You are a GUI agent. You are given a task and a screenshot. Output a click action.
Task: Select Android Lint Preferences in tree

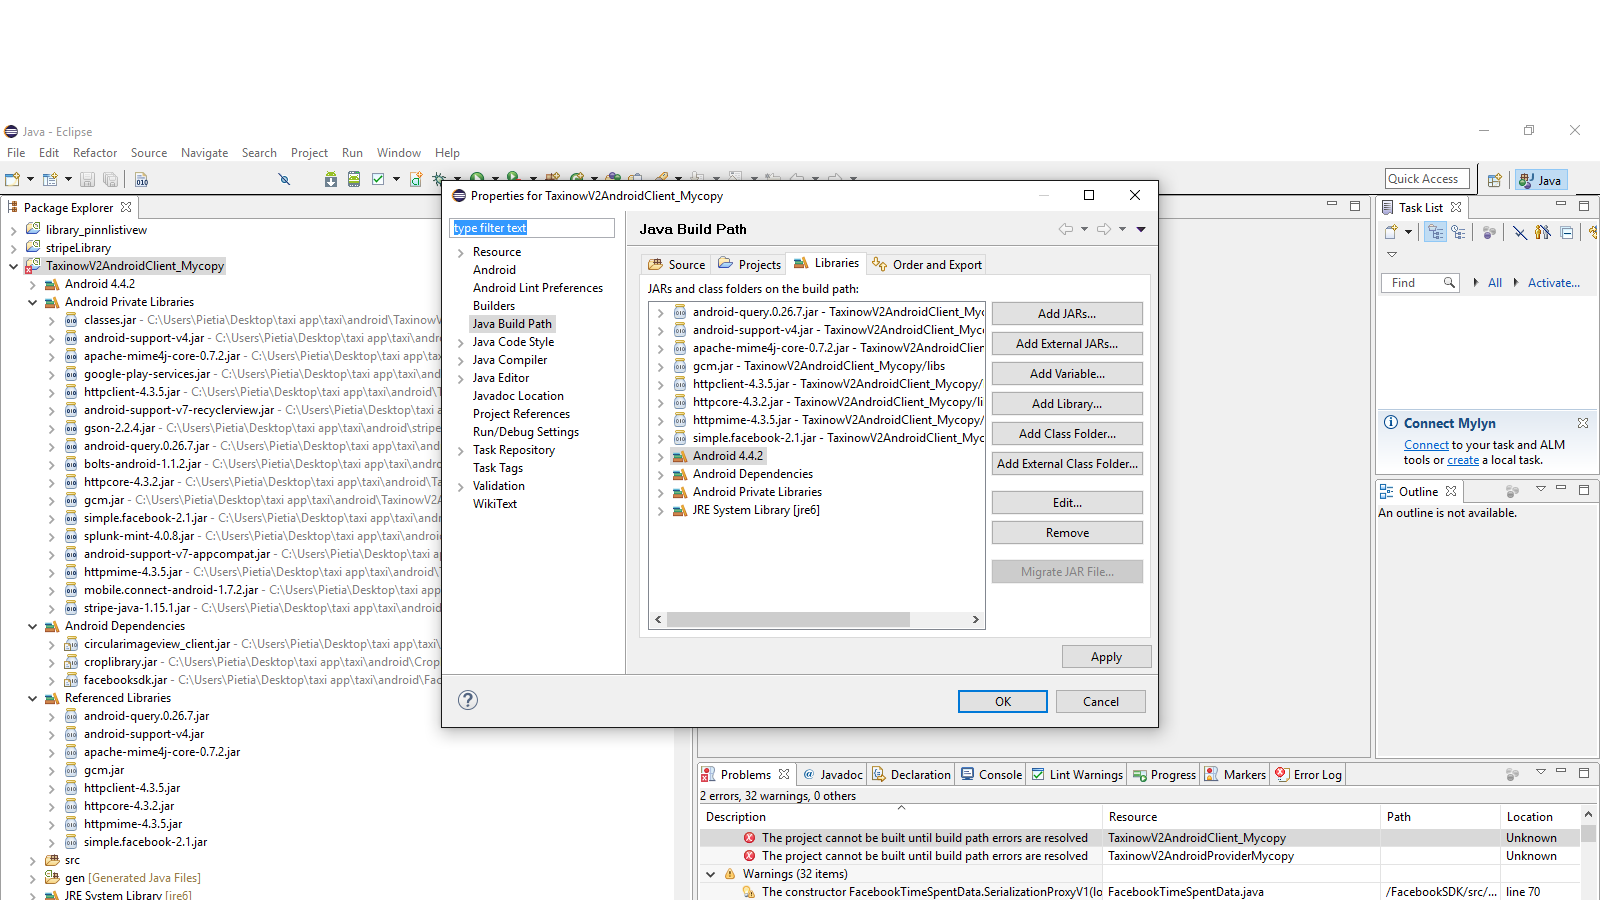click(538, 288)
